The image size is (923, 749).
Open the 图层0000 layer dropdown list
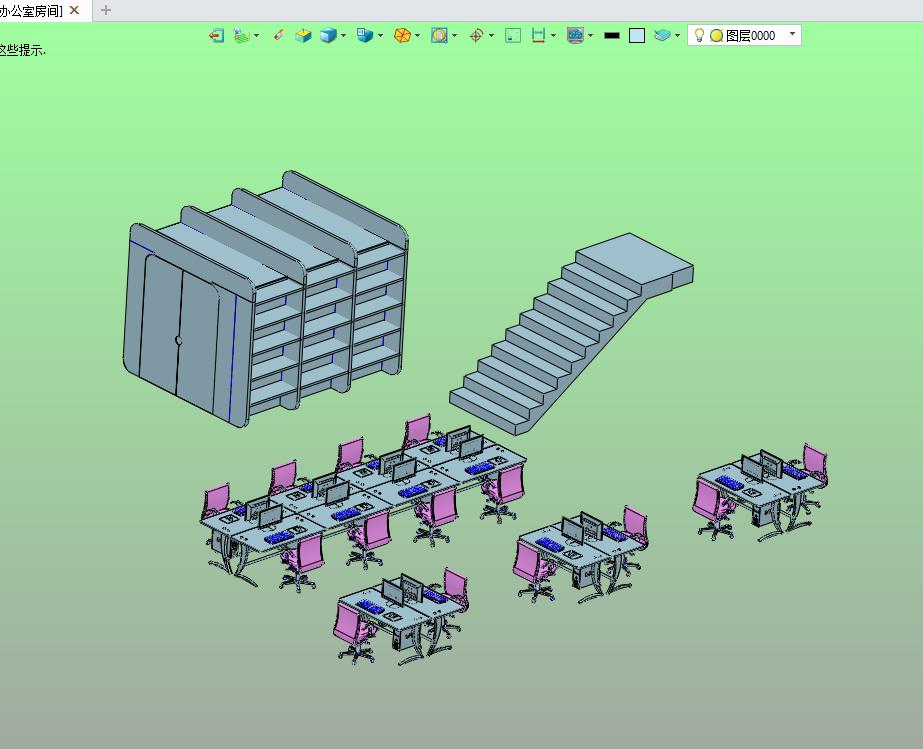coord(793,34)
